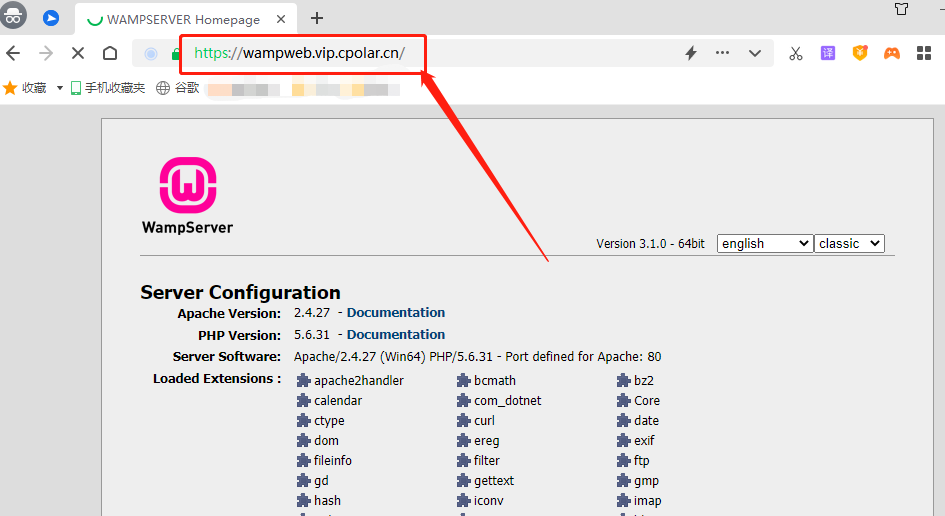Click the com_dotnet extension icon

point(463,400)
